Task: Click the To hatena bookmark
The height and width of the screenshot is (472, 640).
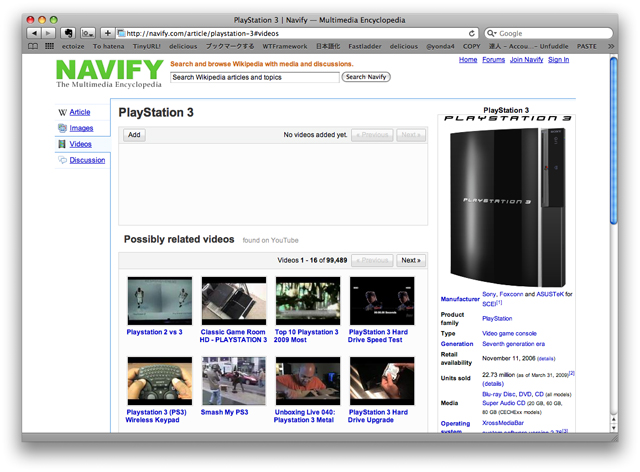Action: pyautogui.click(x=109, y=47)
